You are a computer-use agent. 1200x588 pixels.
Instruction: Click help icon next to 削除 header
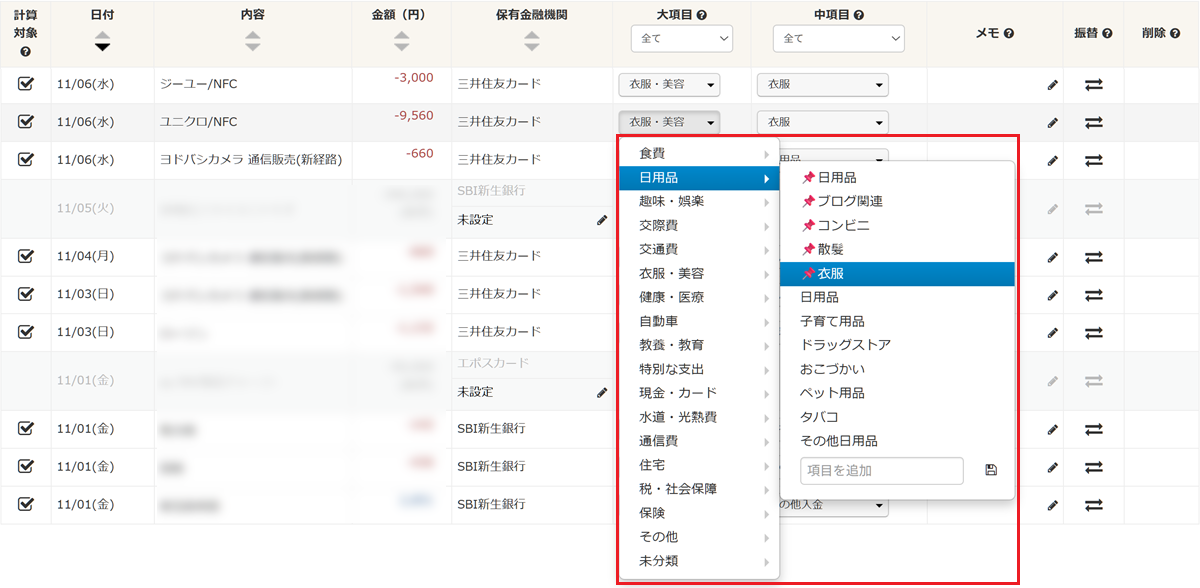(1175, 34)
